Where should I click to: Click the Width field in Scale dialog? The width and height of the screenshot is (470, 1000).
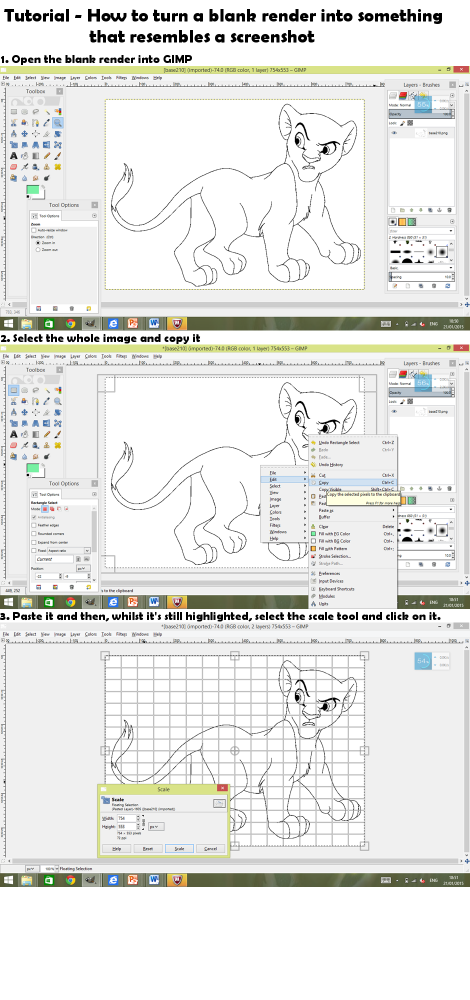pos(127,818)
